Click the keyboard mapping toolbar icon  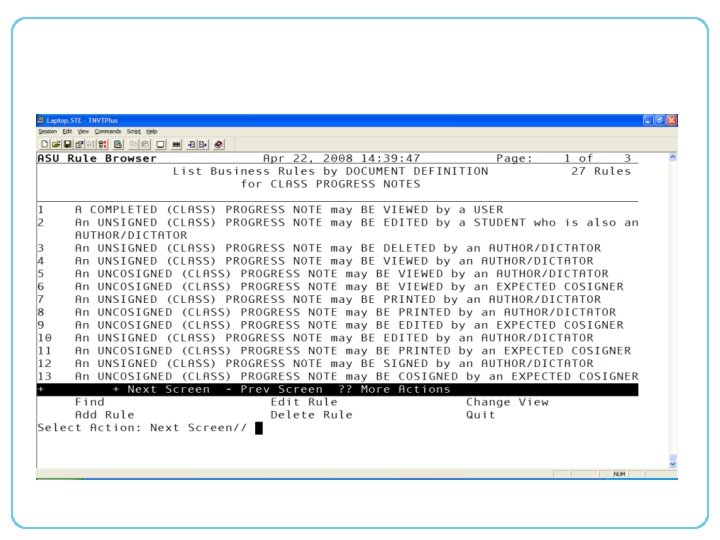(176, 145)
